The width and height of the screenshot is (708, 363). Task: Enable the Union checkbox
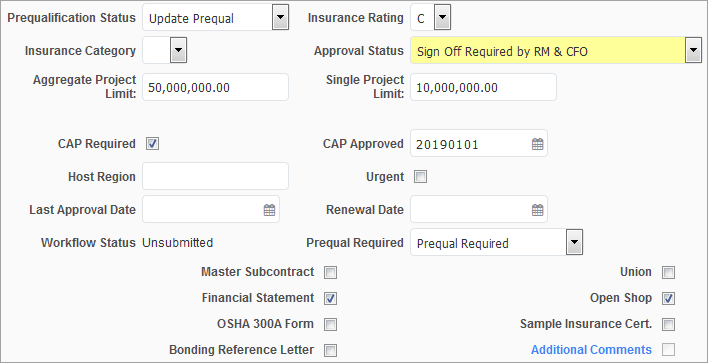(x=668, y=272)
